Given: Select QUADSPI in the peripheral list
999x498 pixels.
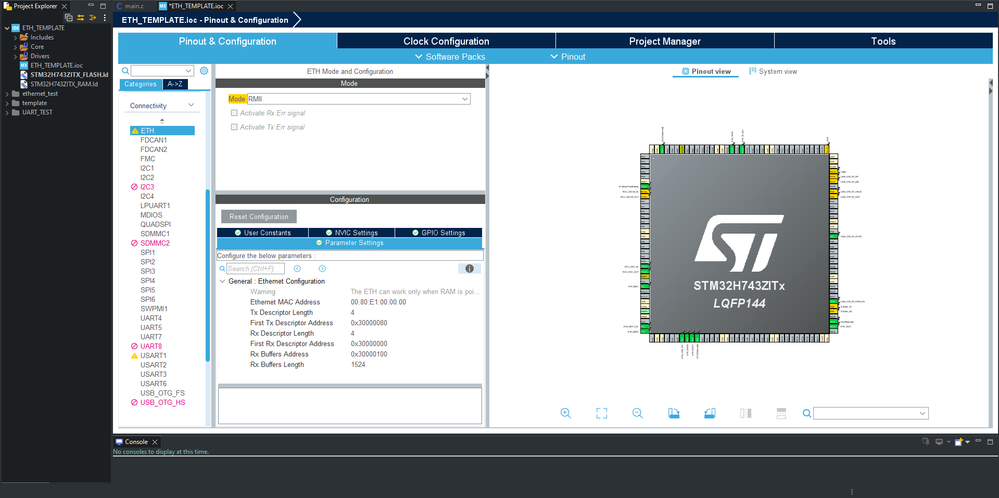Looking at the screenshot, I should point(155,224).
